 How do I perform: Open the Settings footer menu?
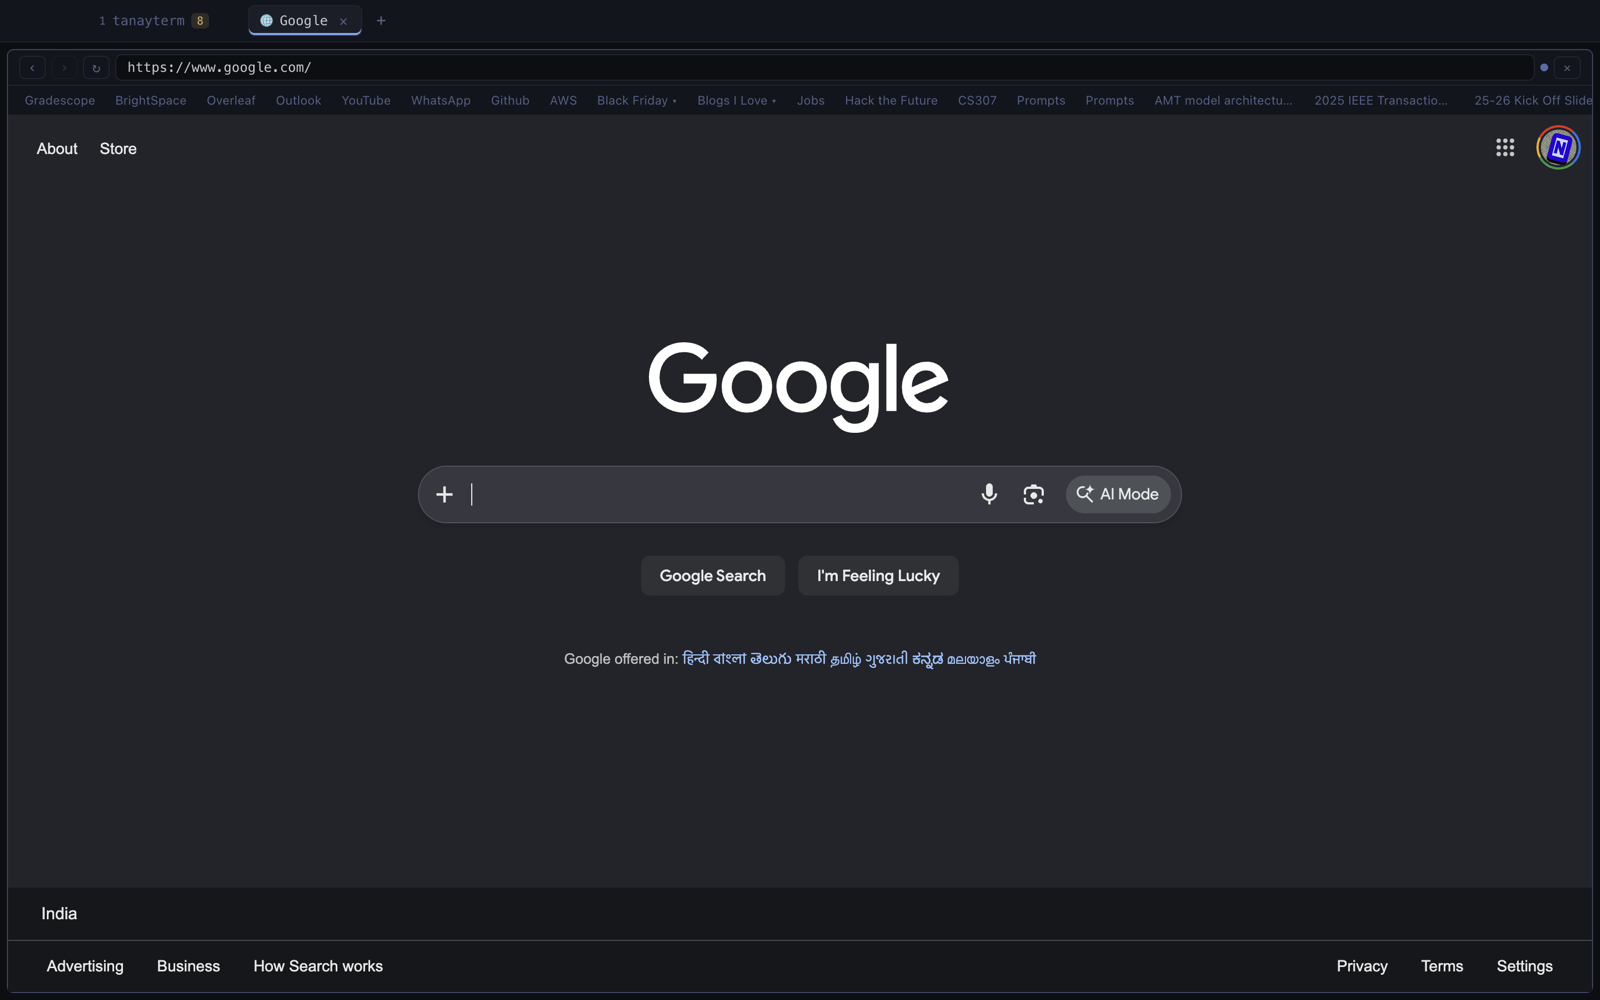1524,967
